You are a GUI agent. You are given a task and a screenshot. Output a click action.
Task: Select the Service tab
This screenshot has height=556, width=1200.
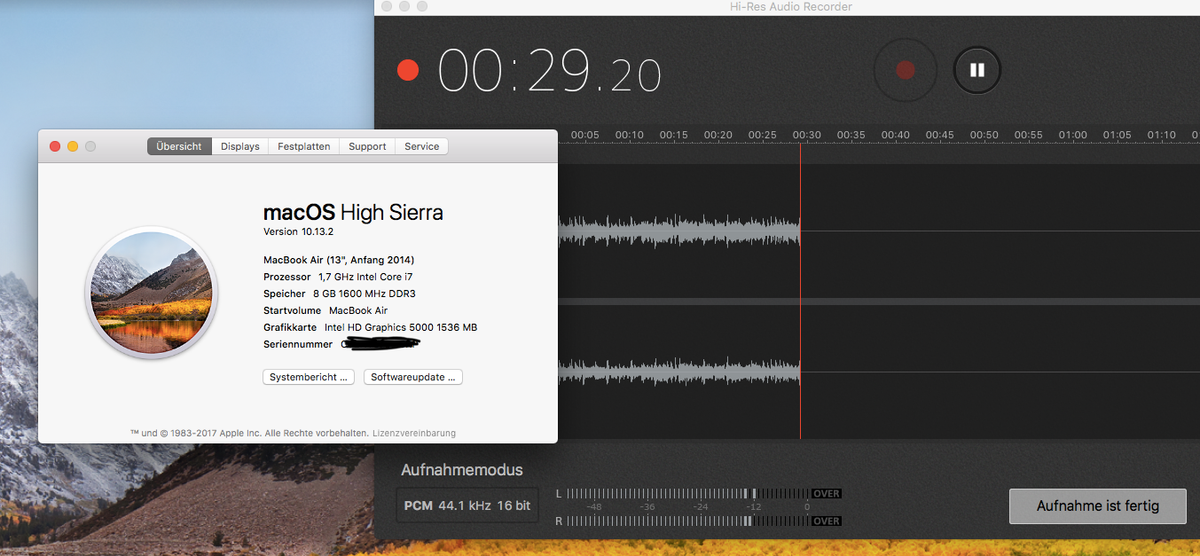coord(422,146)
